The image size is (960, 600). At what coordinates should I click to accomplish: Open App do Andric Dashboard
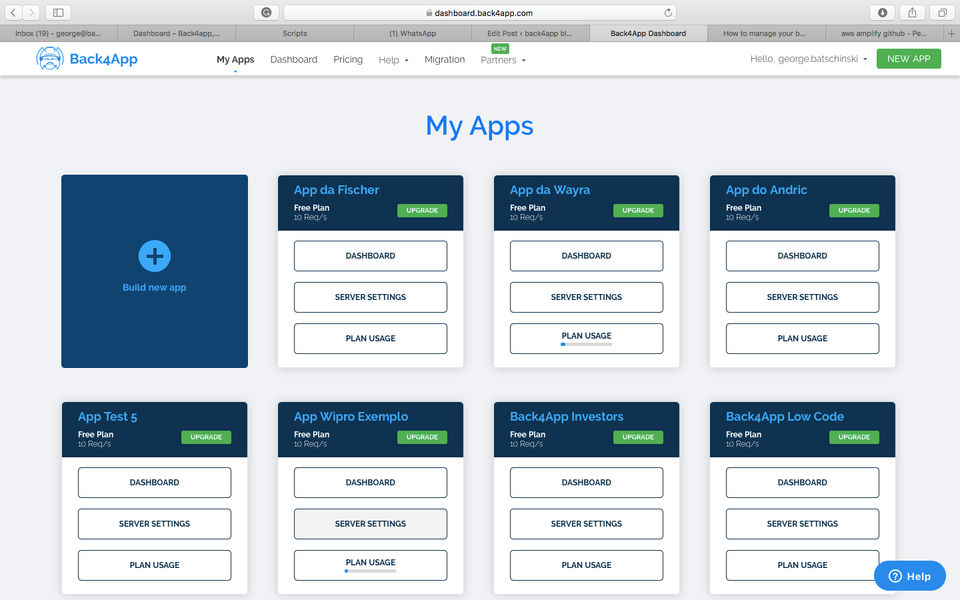(x=803, y=256)
